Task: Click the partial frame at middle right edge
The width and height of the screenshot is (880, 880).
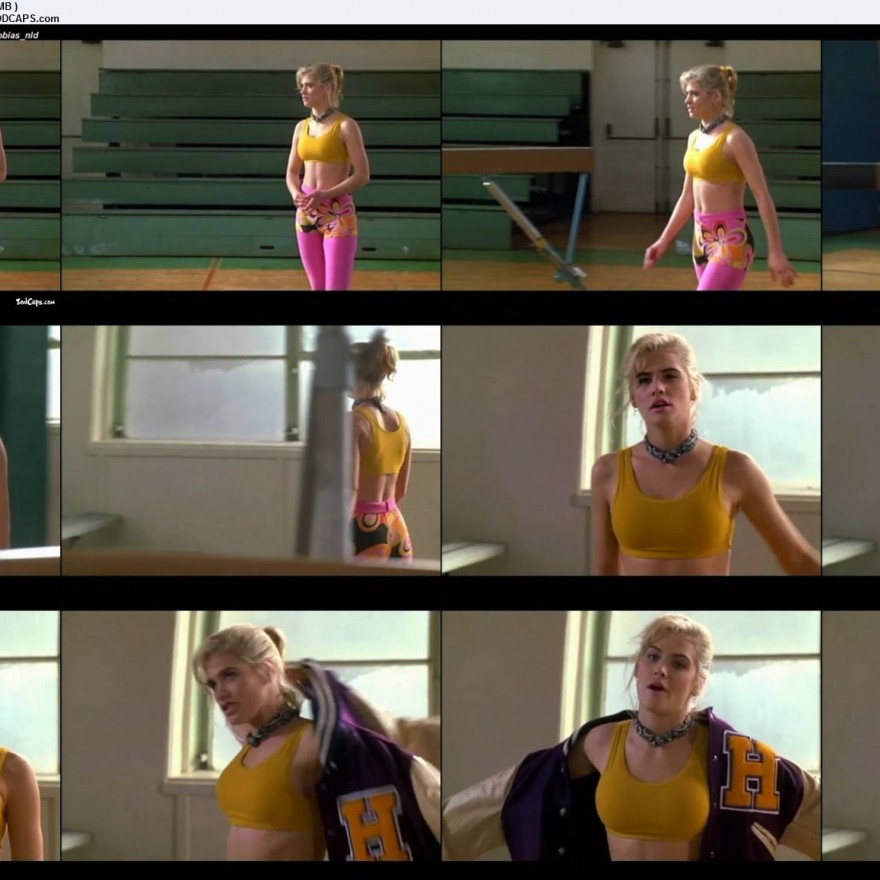Action: click(x=850, y=450)
